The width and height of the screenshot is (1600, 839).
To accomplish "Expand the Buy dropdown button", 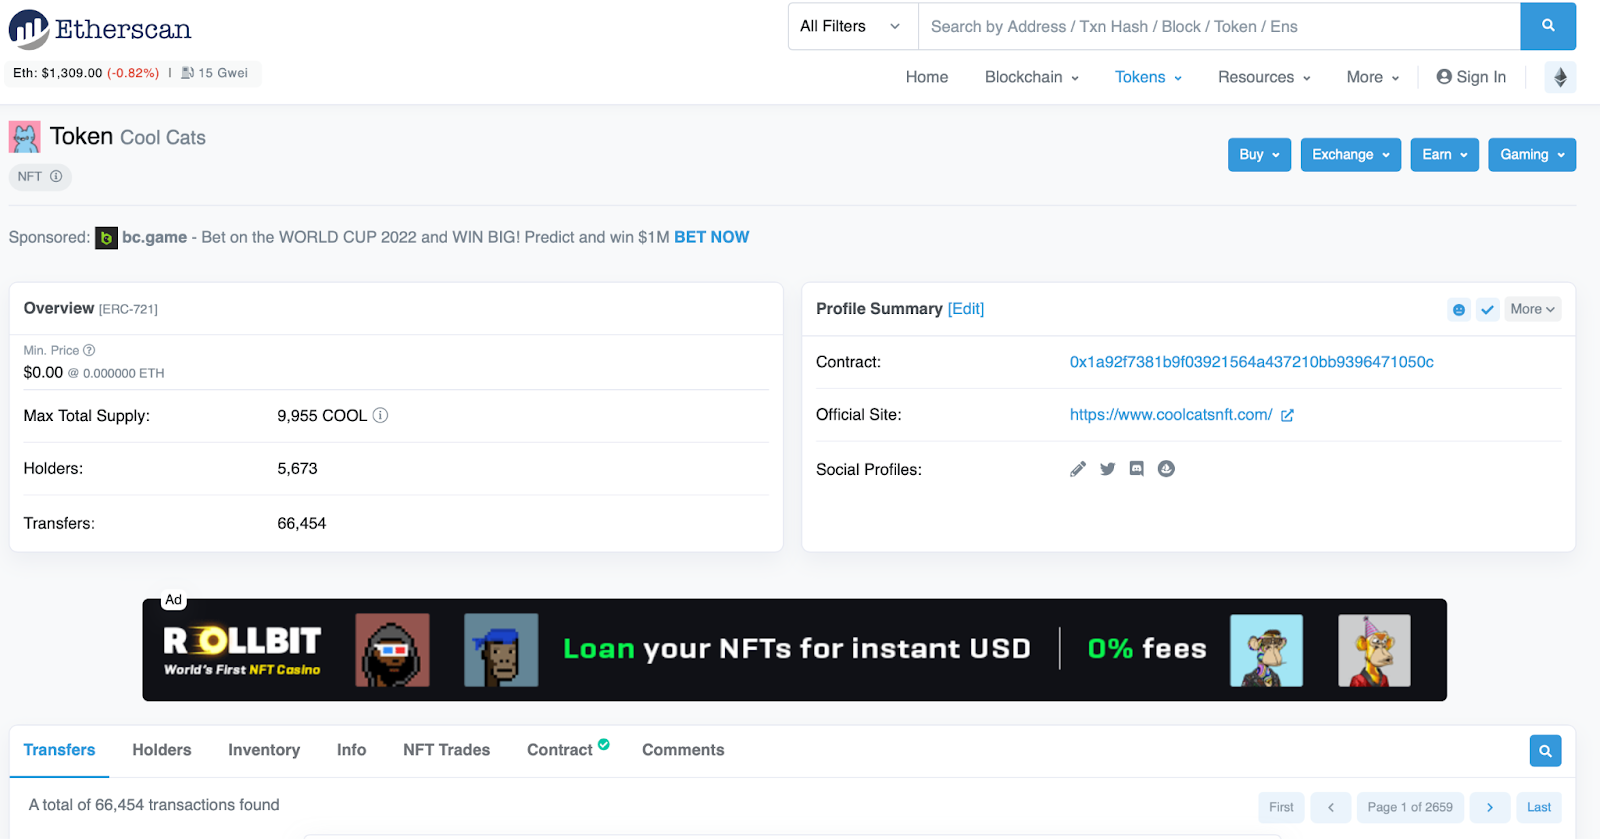I will tap(1259, 155).
